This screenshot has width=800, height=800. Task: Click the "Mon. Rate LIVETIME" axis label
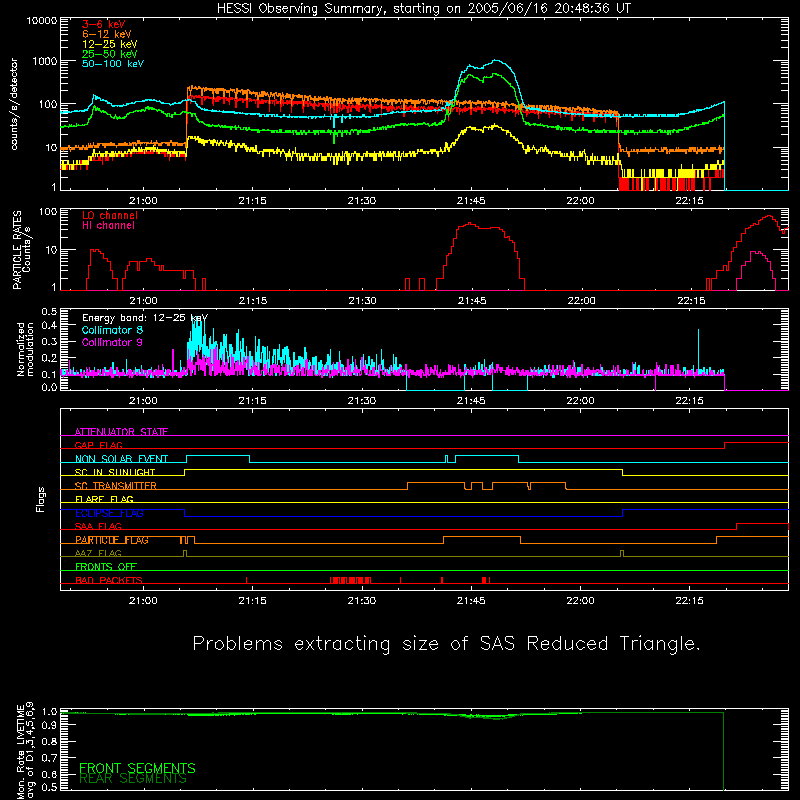[x=21, y=751]
